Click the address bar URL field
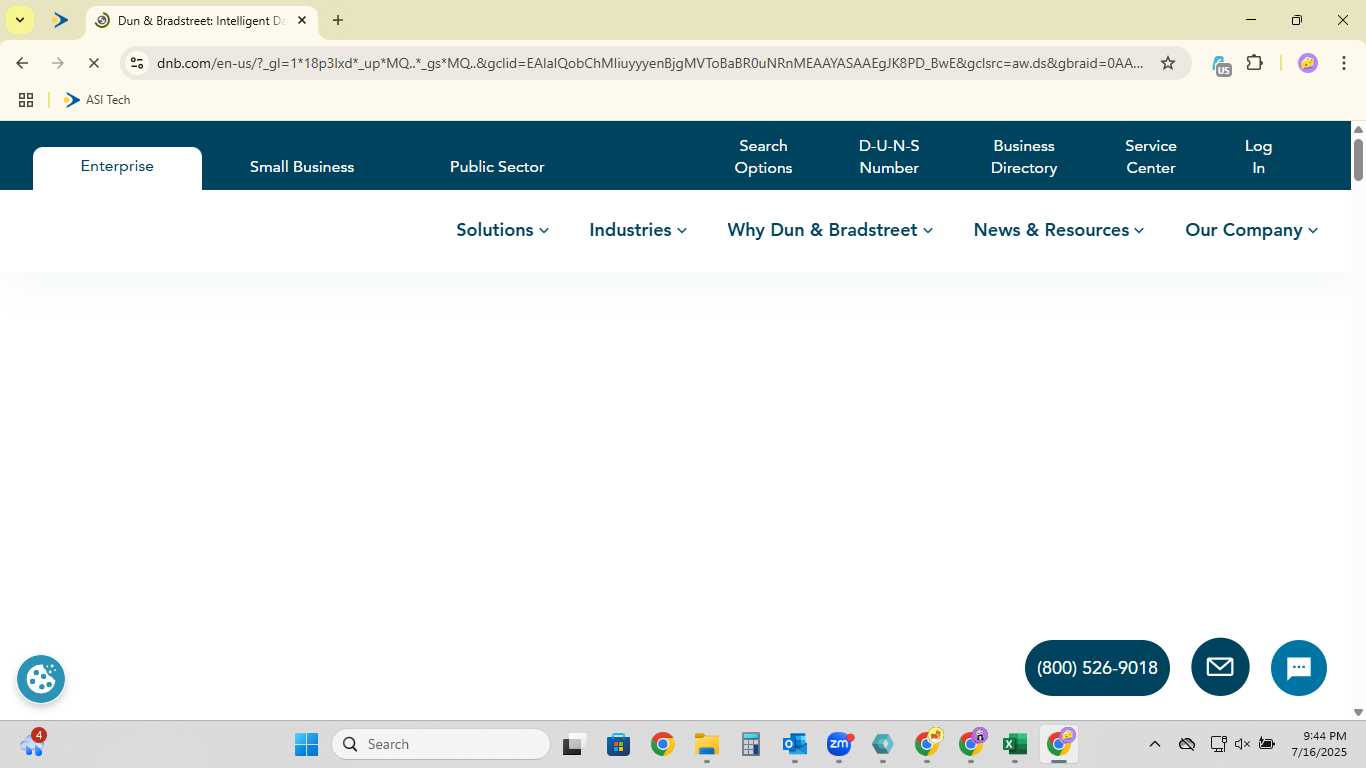This screenshot has height=768, width=1366. click(x=650, y=63)
